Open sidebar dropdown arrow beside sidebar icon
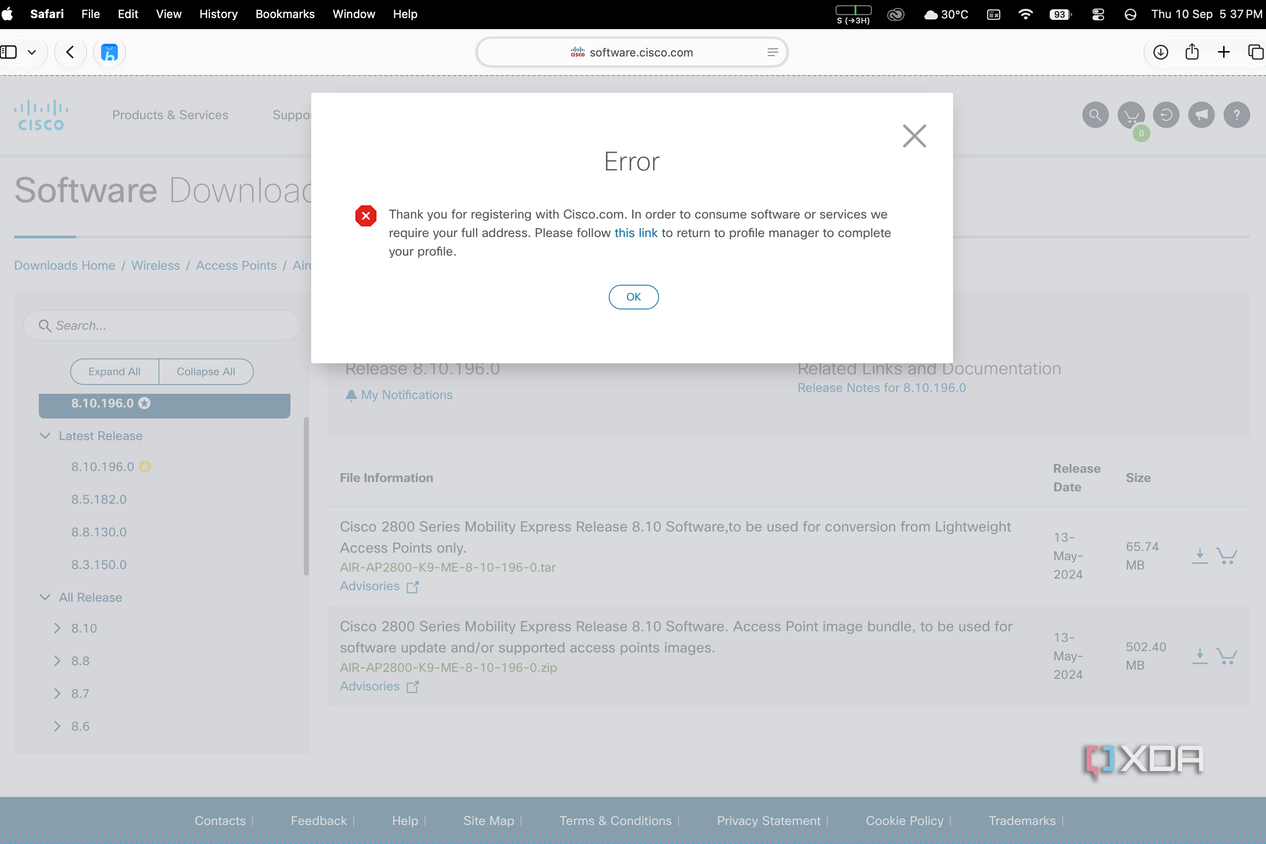 (x=32, y=52)
